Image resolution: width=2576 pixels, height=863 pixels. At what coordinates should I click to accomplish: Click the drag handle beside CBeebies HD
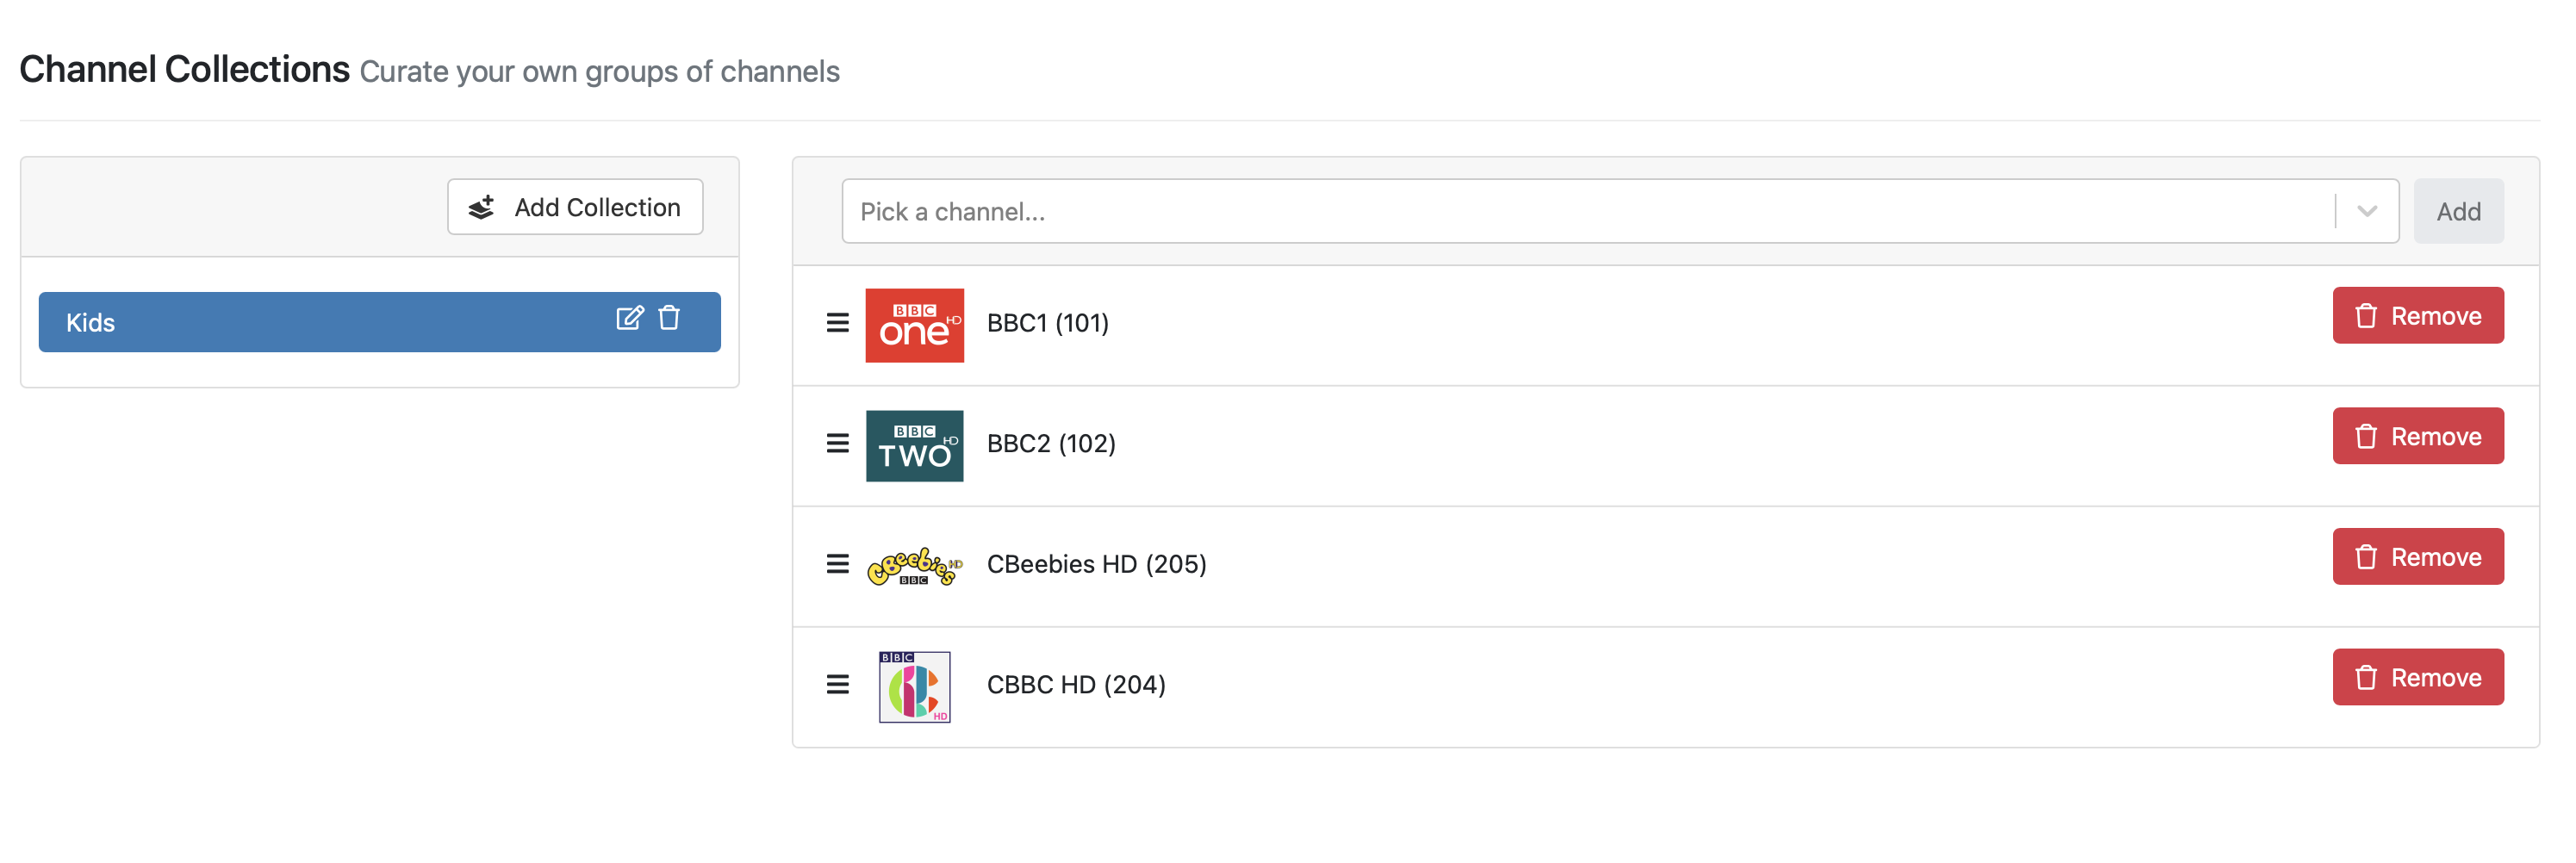(x=837, y=564)
